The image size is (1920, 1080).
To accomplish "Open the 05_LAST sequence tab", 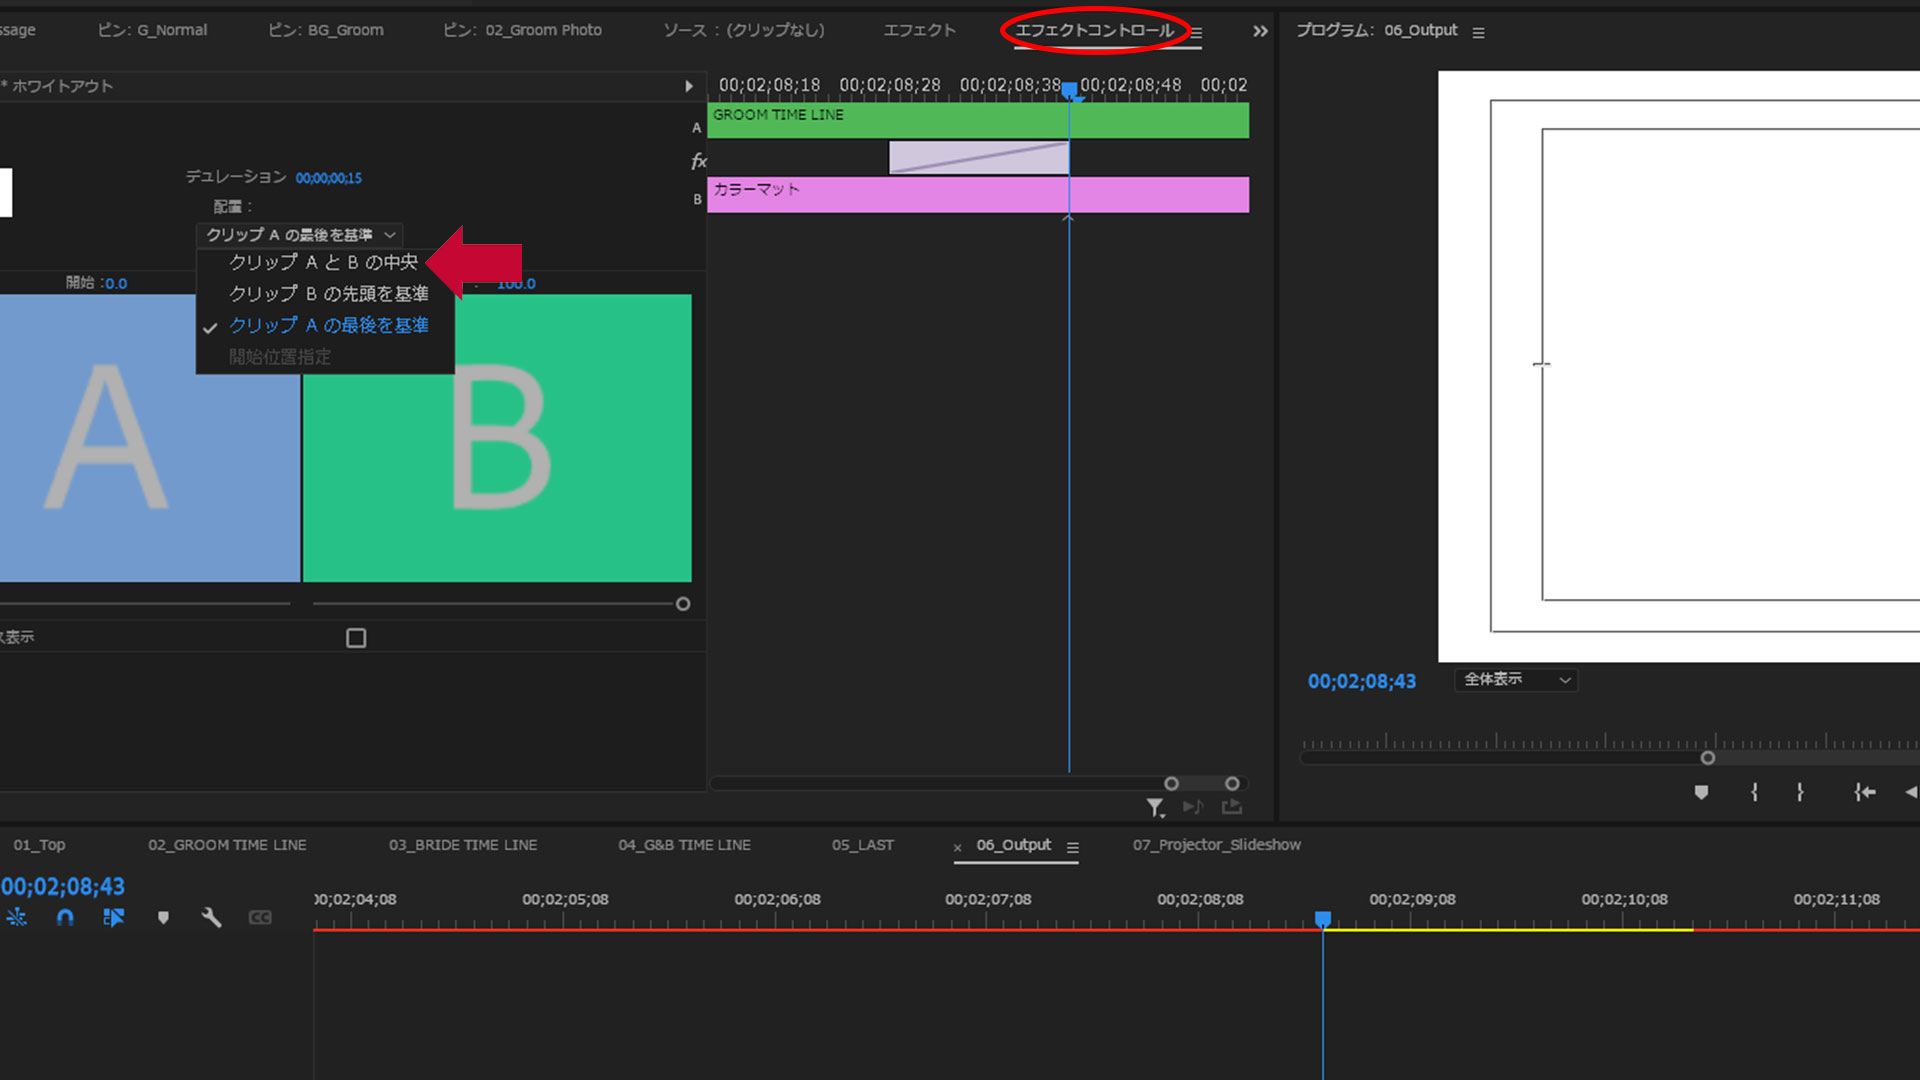I will click(863, 845).
